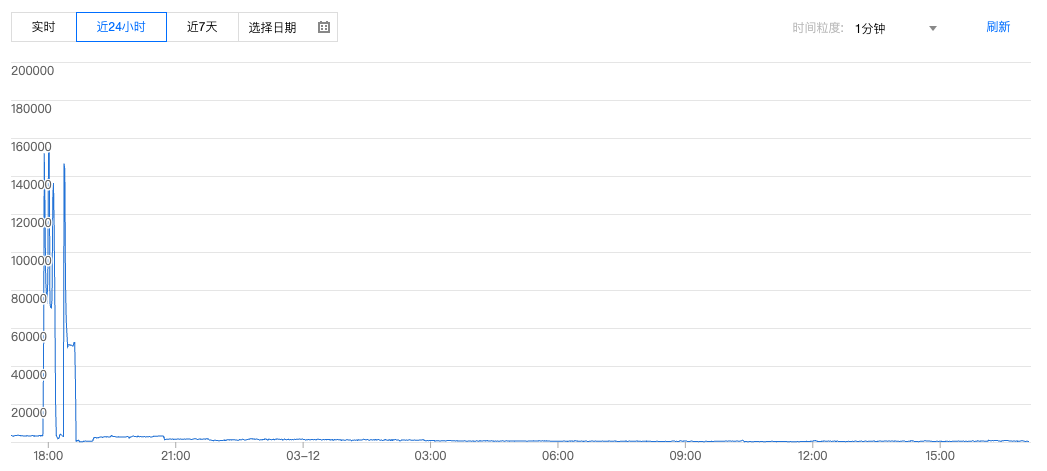The height and width of the screenshot is (471, 1047).
Task: Select the 近24小时 tab
Action: [x=121, y=27]
